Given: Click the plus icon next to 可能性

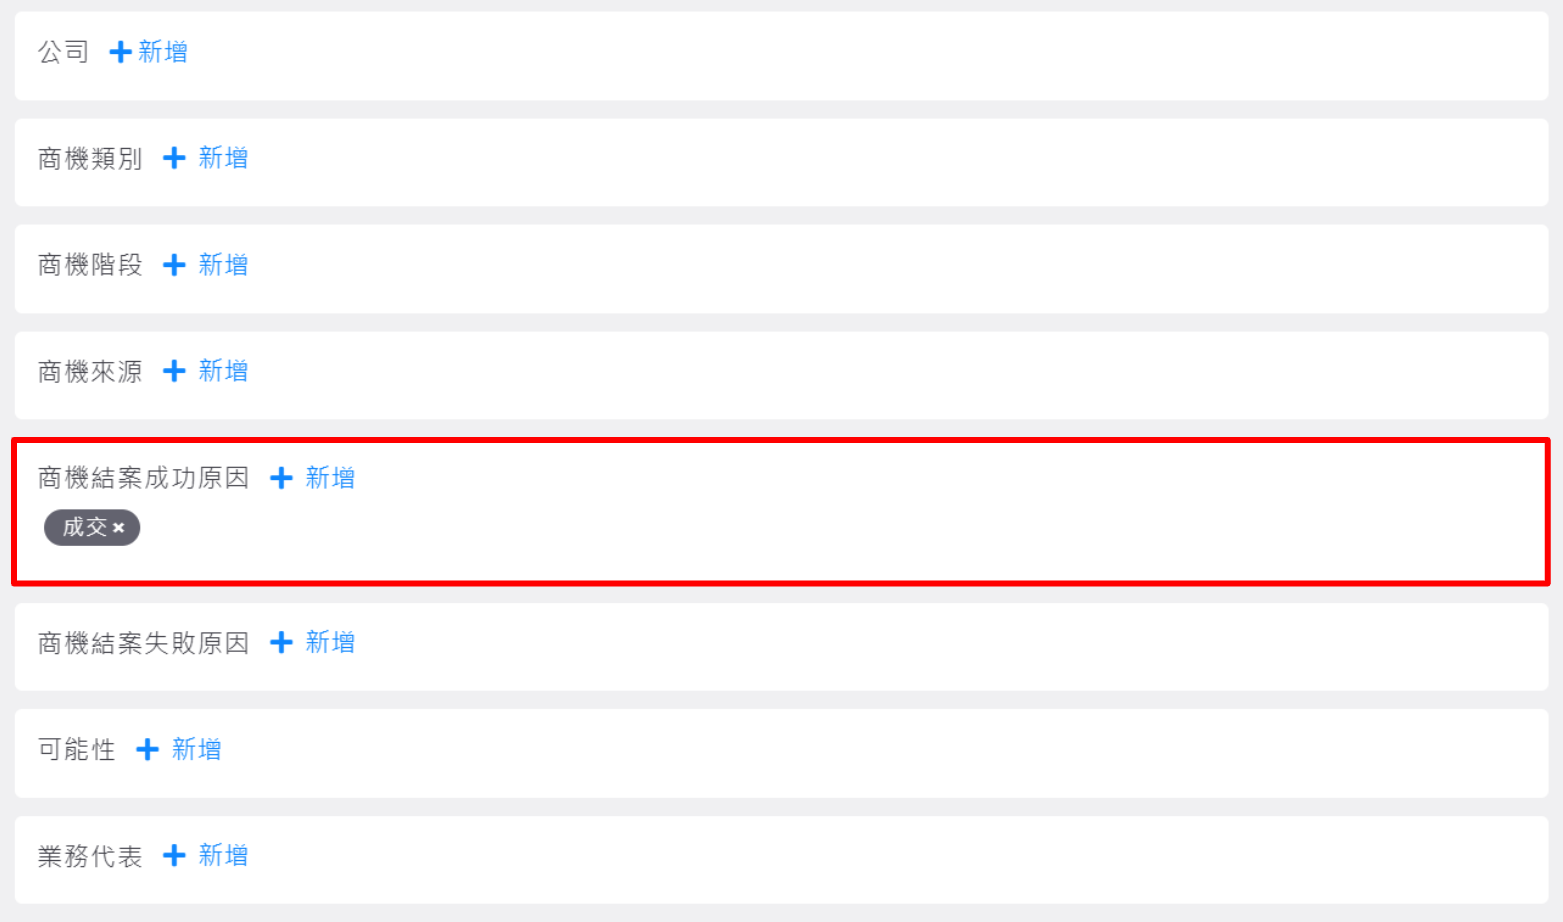Looking at the screenshot, I should (x=147, y=749).
